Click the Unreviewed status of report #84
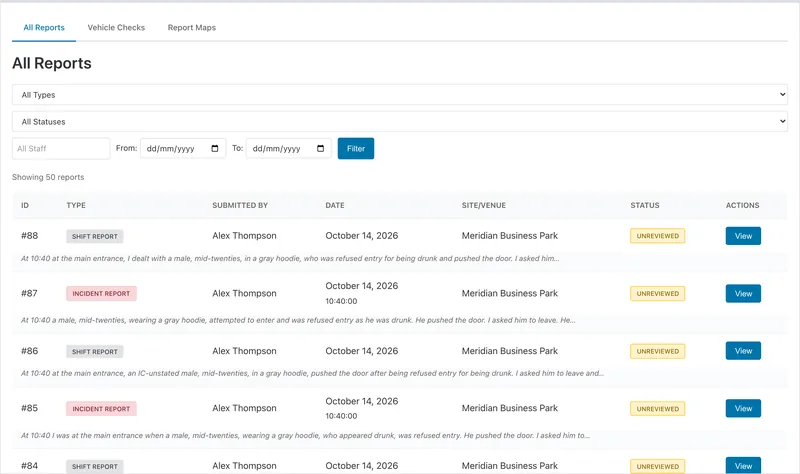 [658, 466]
